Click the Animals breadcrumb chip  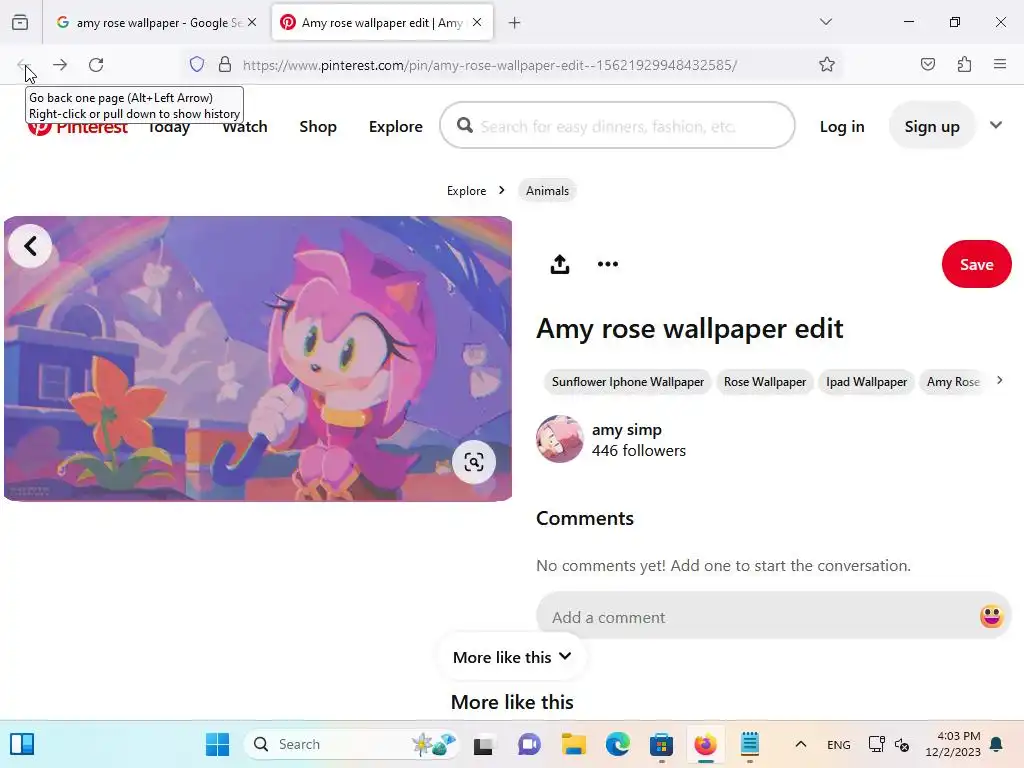(x=547, y=191)
